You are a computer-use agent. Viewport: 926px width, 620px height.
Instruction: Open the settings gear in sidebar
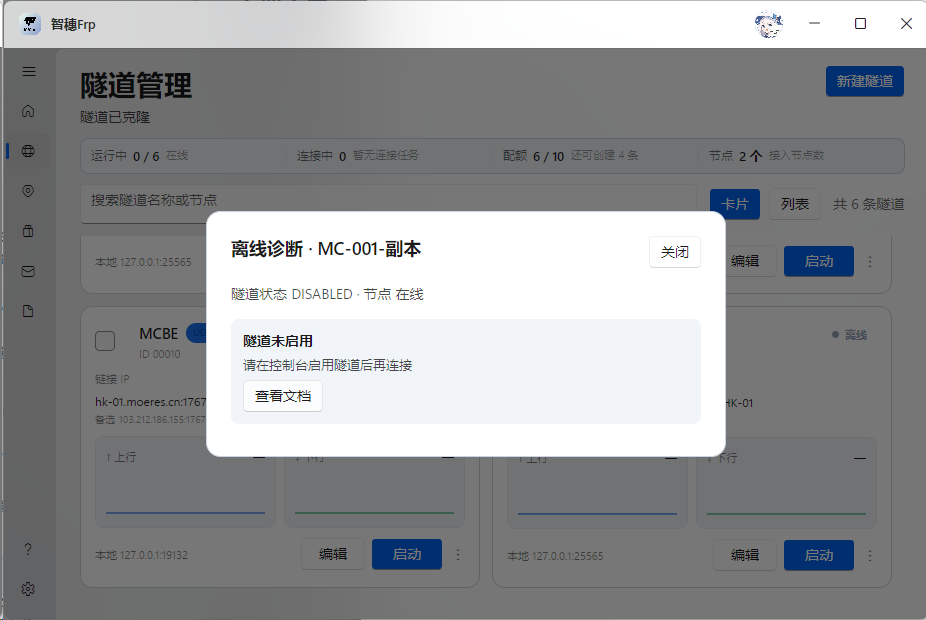point(28,589)
